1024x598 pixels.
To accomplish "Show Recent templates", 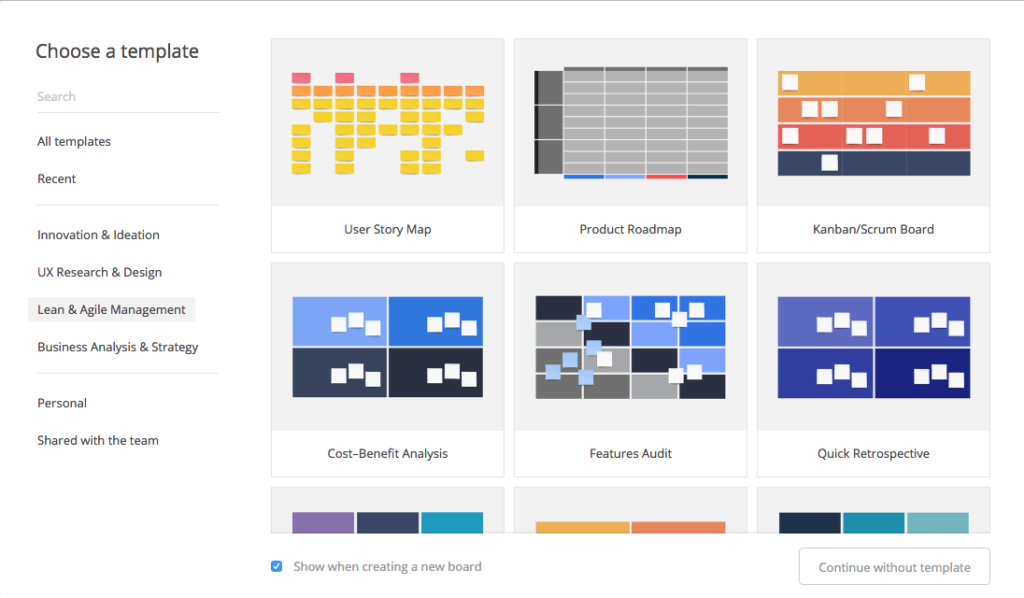I will point(56,179).
